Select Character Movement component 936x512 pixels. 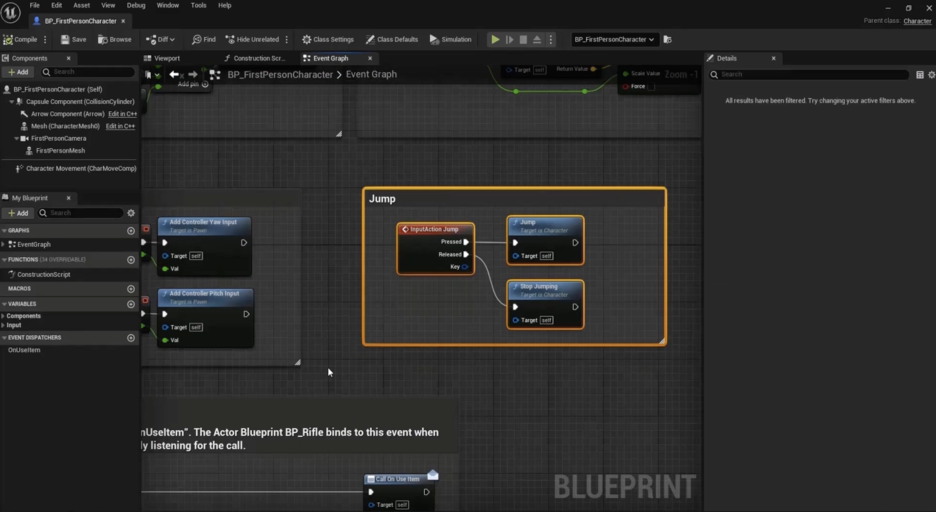(81, 168)
